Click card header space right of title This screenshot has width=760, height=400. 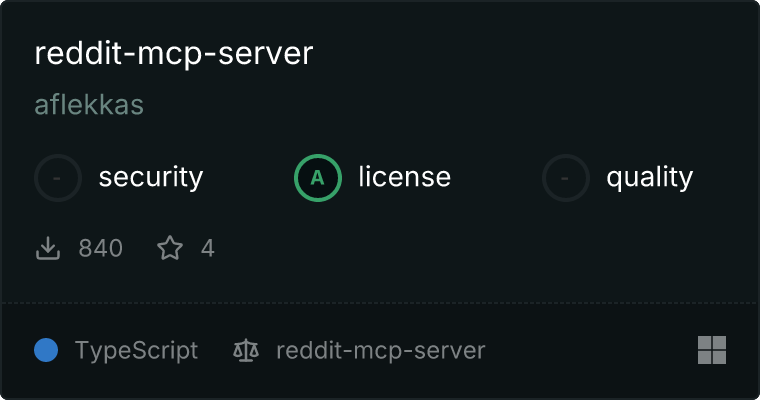(x=533, y=53)
